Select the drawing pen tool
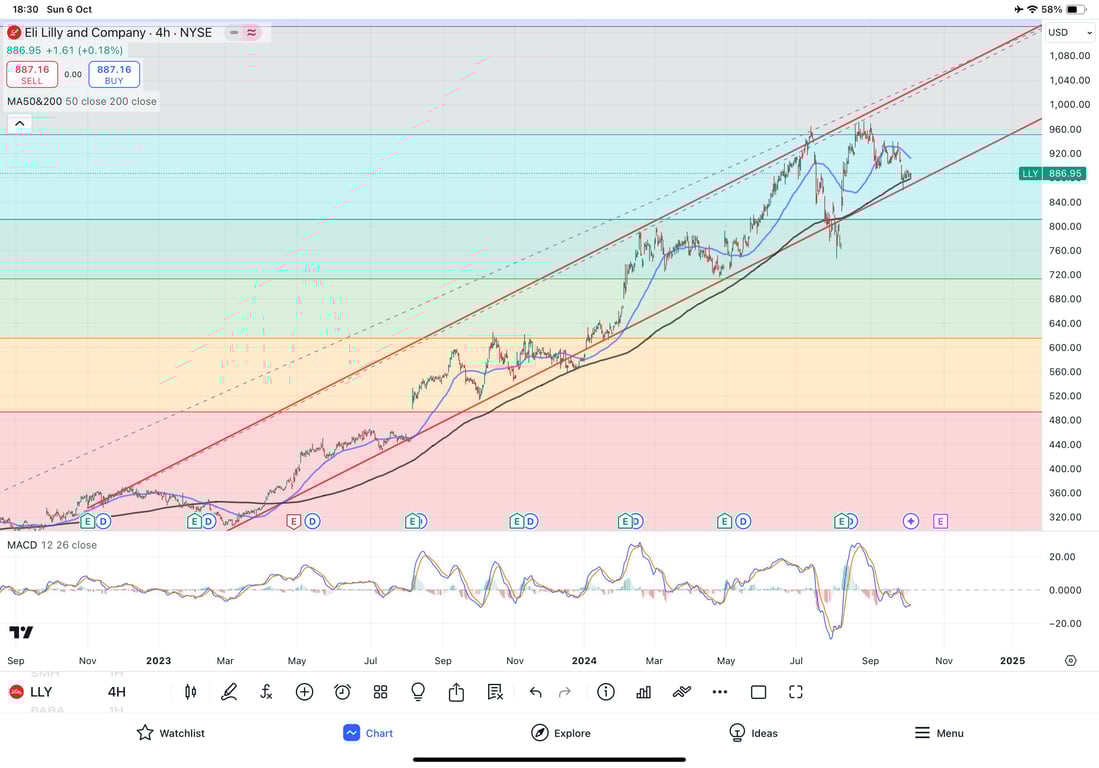 (x=228, y=692)
